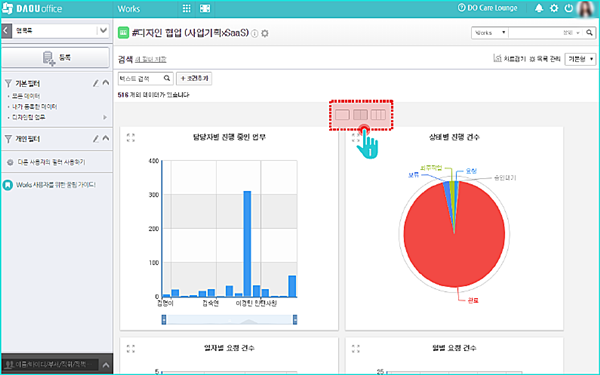Click the green app icon beside title

tap(123, 33)
